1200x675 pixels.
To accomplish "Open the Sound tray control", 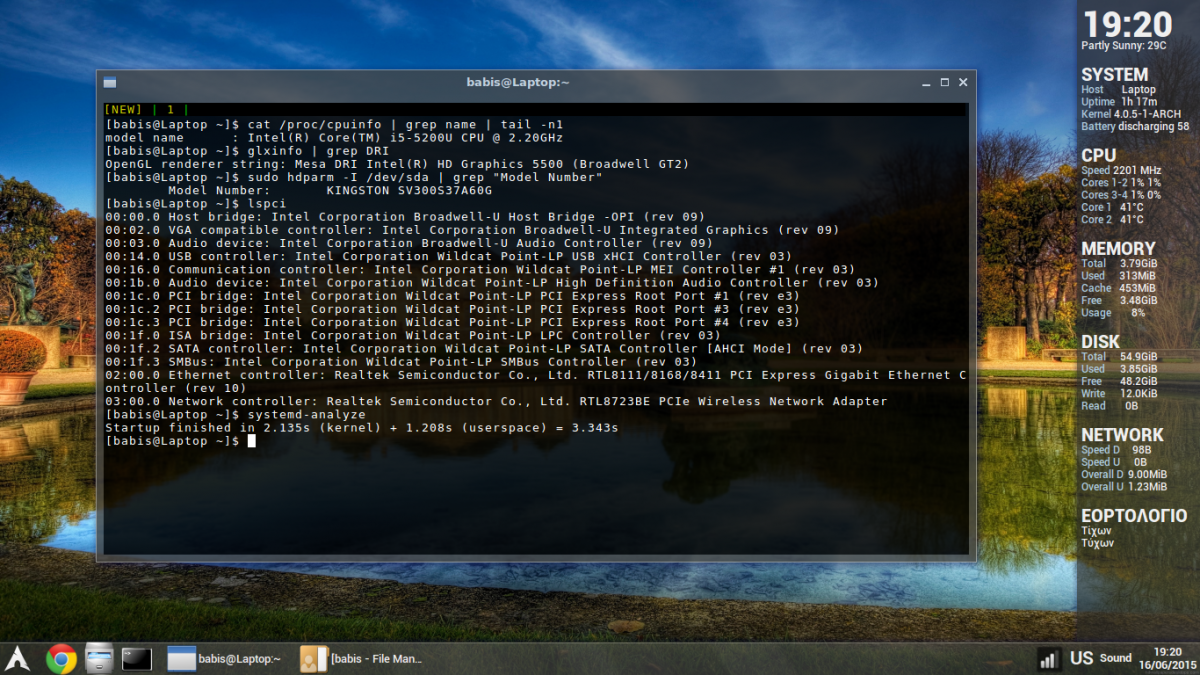I will click(1115, 658).
